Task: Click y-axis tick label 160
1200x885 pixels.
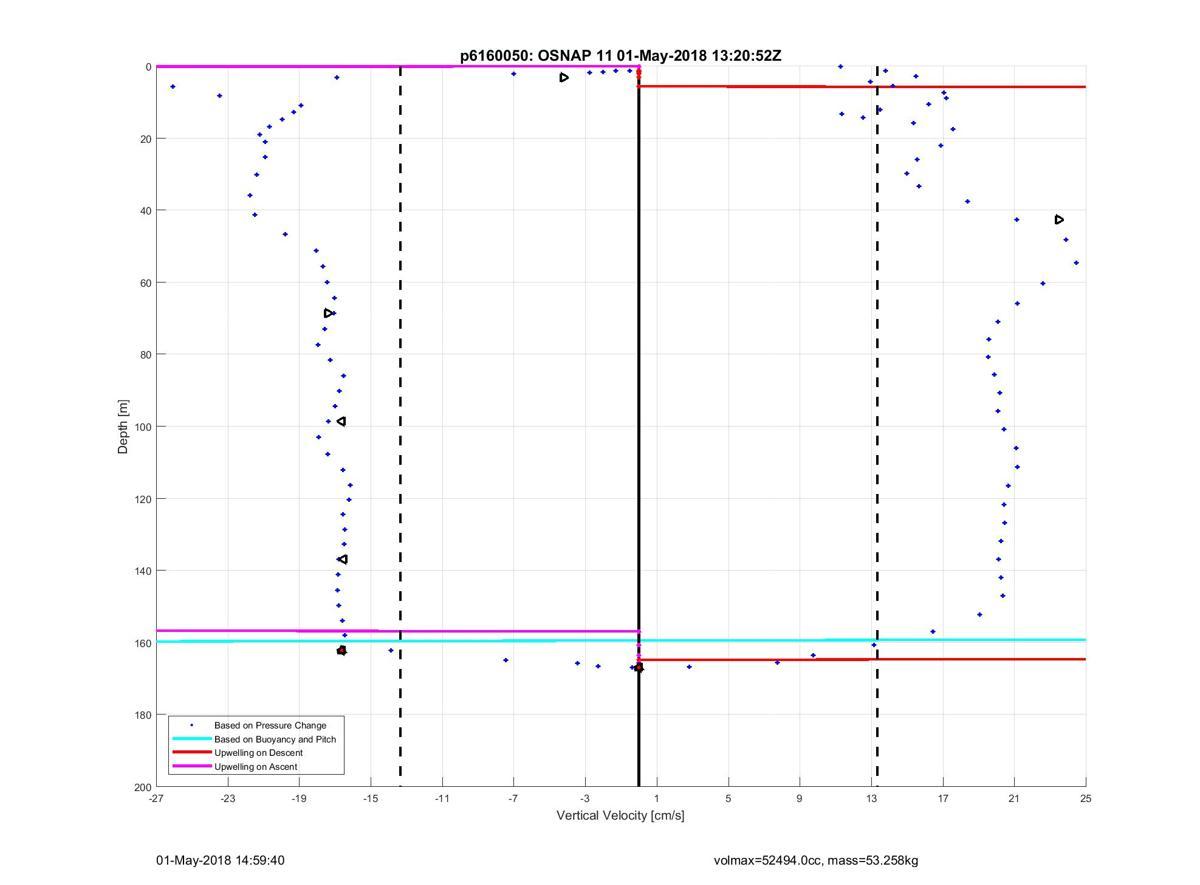Action: click(142, 643)
